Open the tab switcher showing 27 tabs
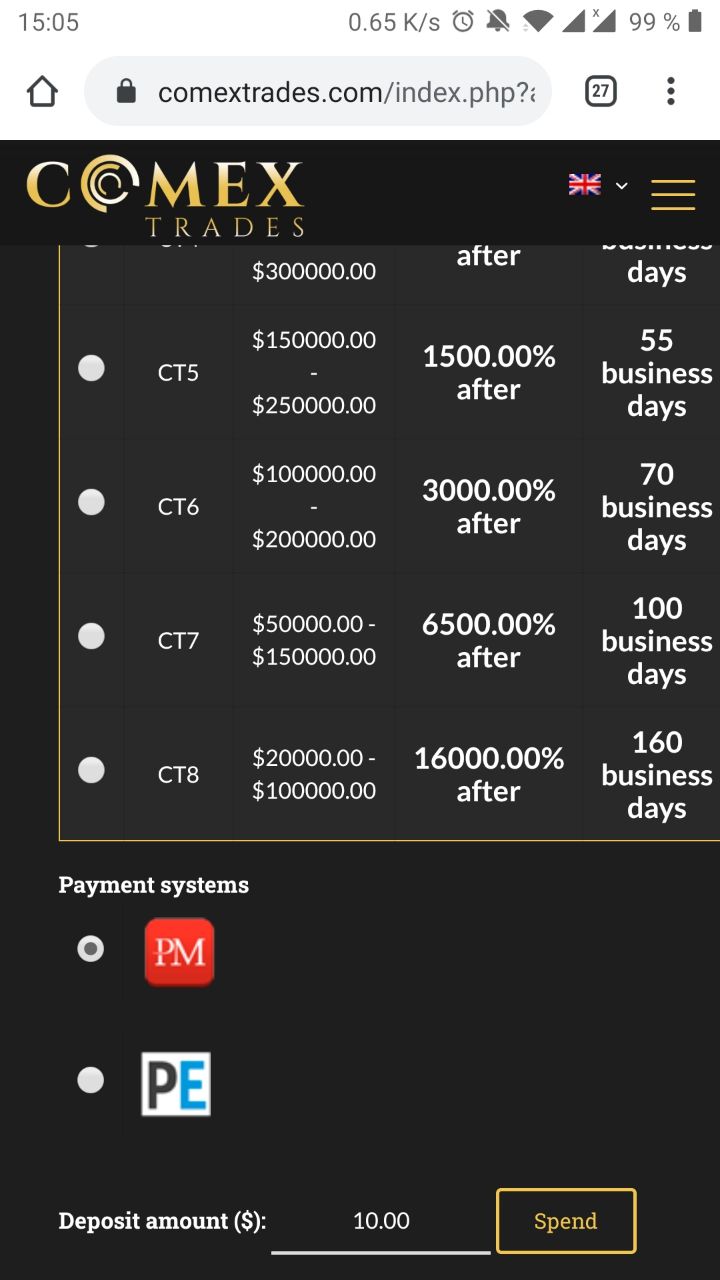The width and height of the screenshot is (720, 1280). point(600,92)
